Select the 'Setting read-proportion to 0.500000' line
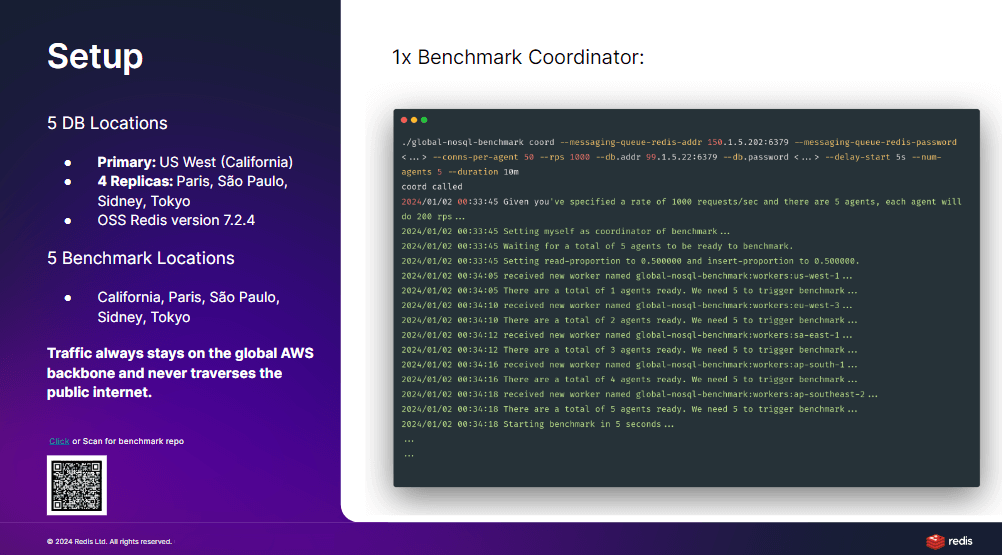The image size is (1002, 555). 630,261
